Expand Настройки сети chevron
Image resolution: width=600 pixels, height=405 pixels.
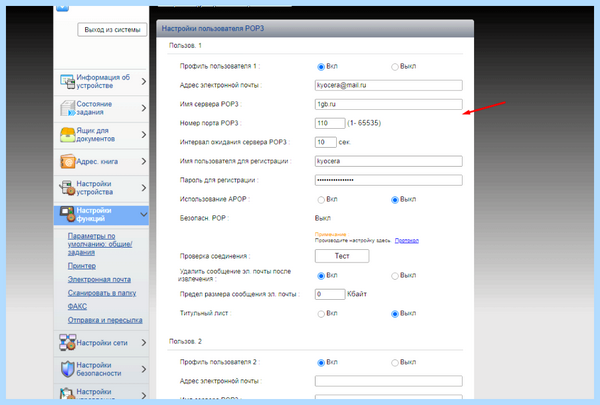pos(143,343)
